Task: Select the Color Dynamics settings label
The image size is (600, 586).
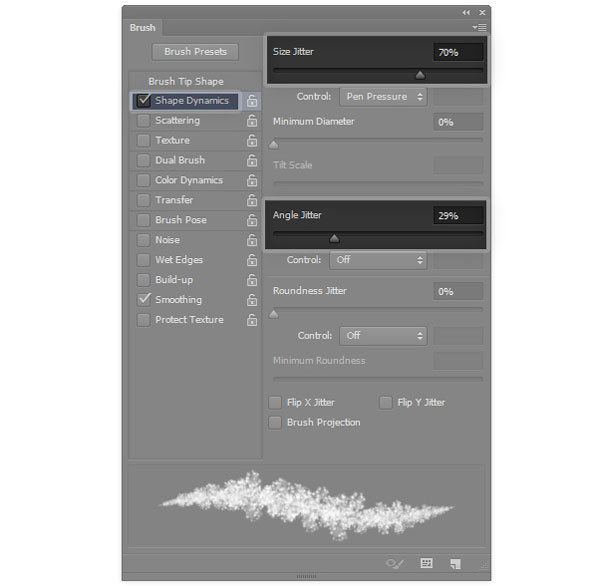Action: 189,180
